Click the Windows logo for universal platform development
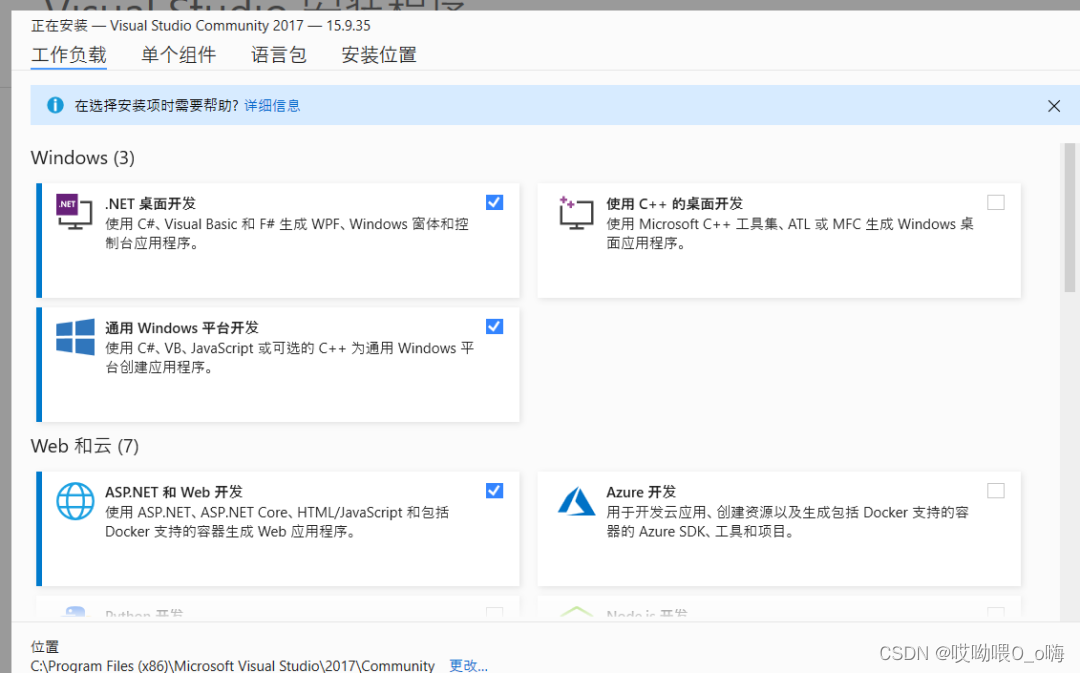The height and width of the screenshot is (673, 1080). tap(75, 337)
